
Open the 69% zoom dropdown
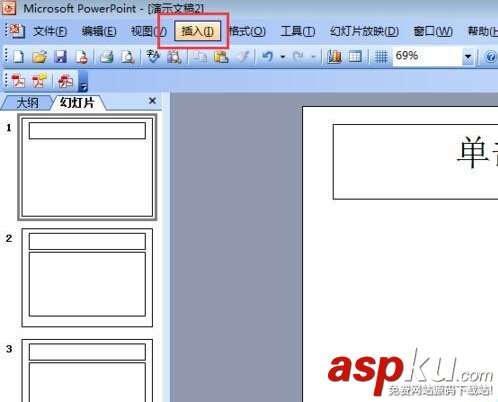[468, 57]
